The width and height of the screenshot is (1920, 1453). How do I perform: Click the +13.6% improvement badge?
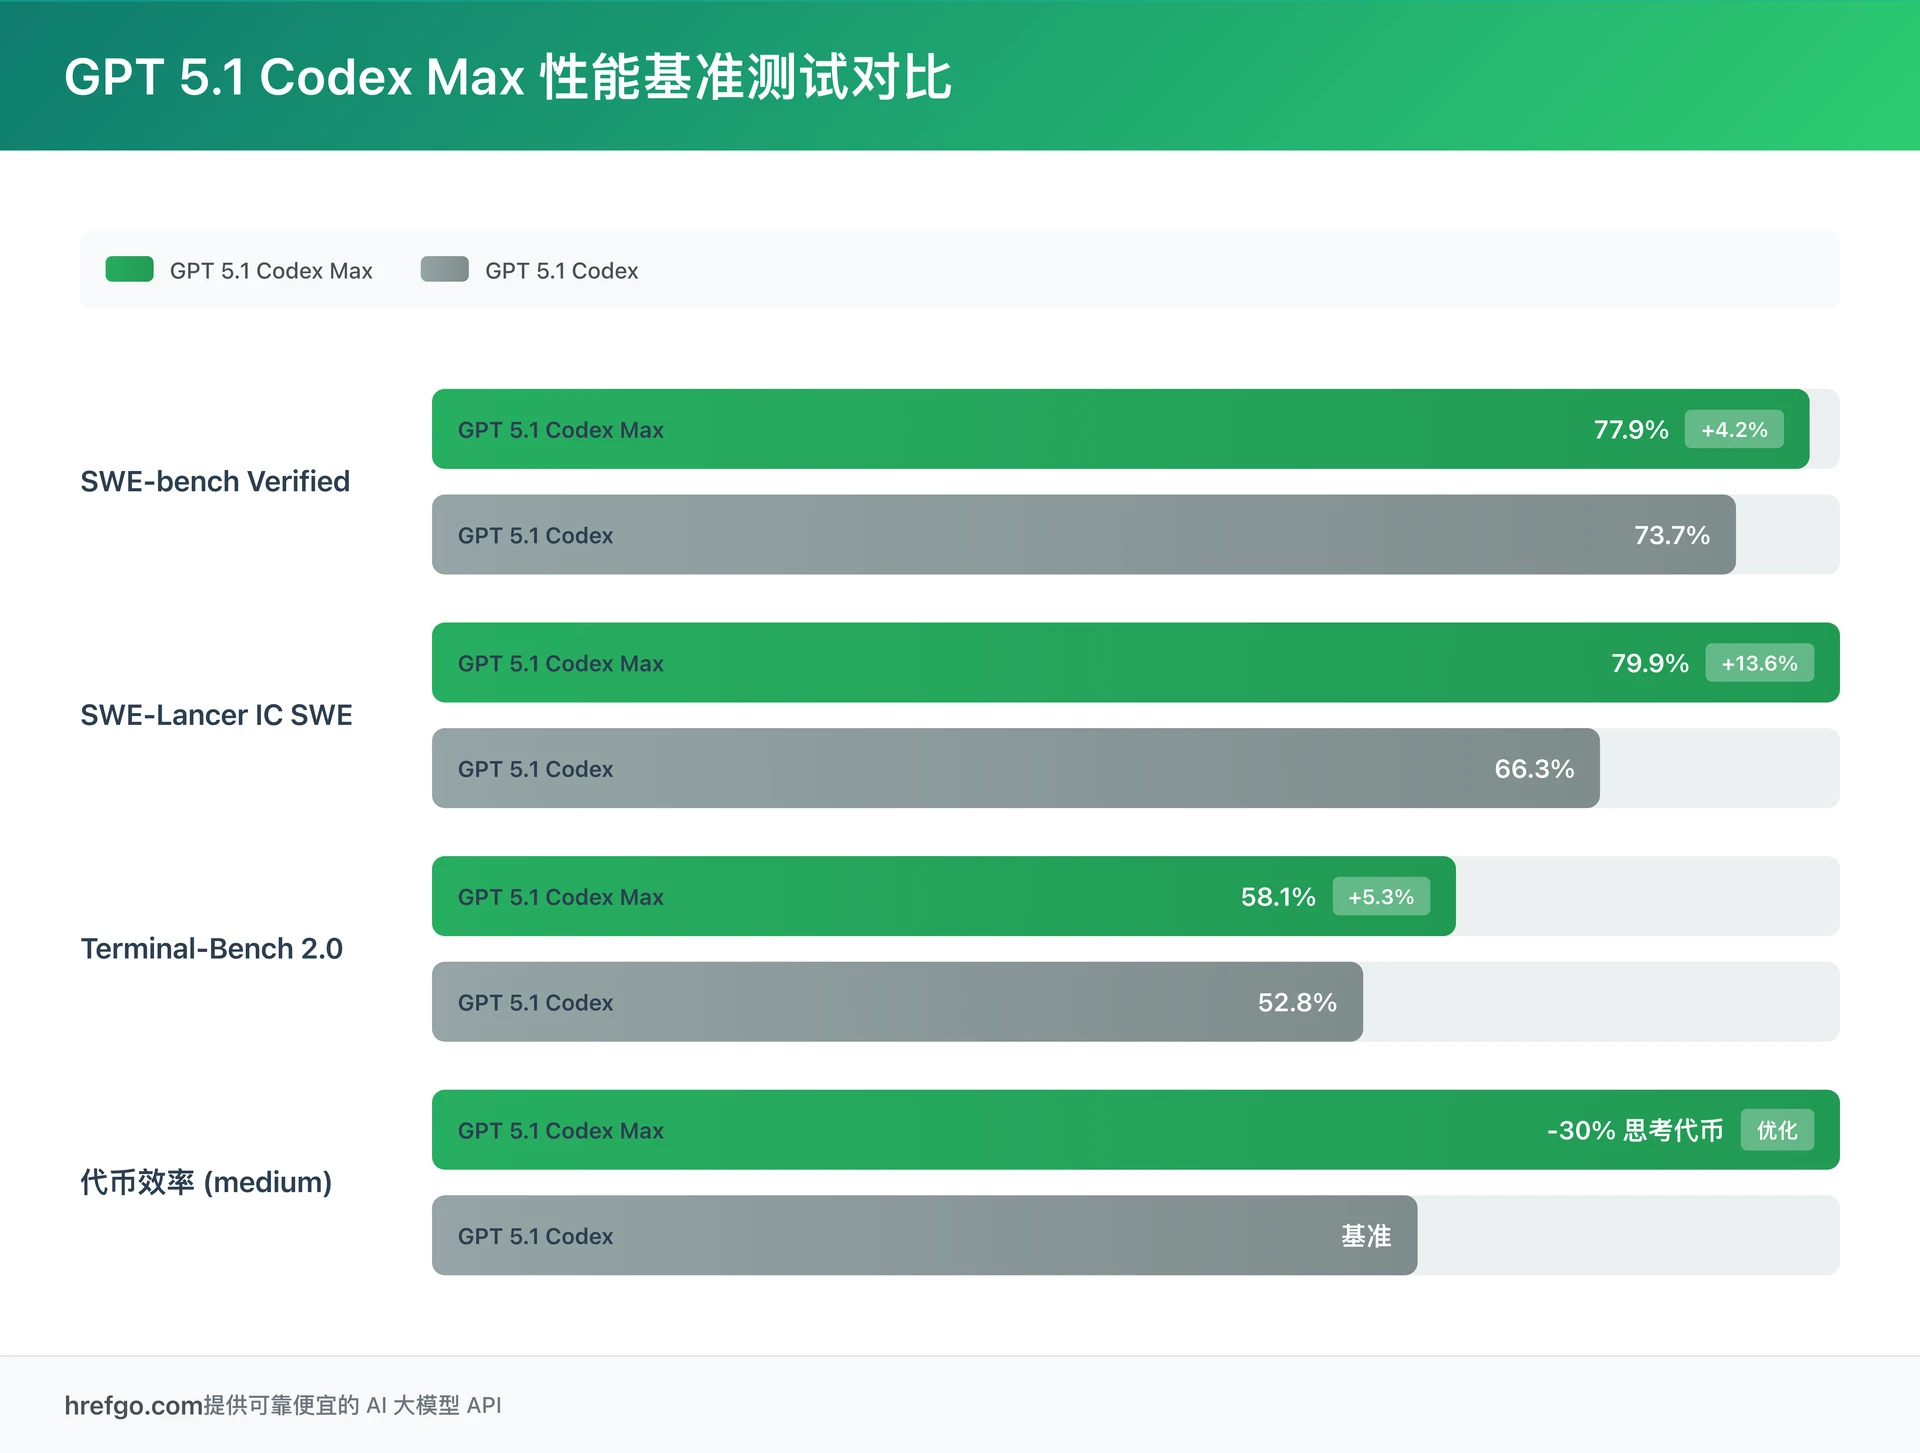(x=1760, y=662)
